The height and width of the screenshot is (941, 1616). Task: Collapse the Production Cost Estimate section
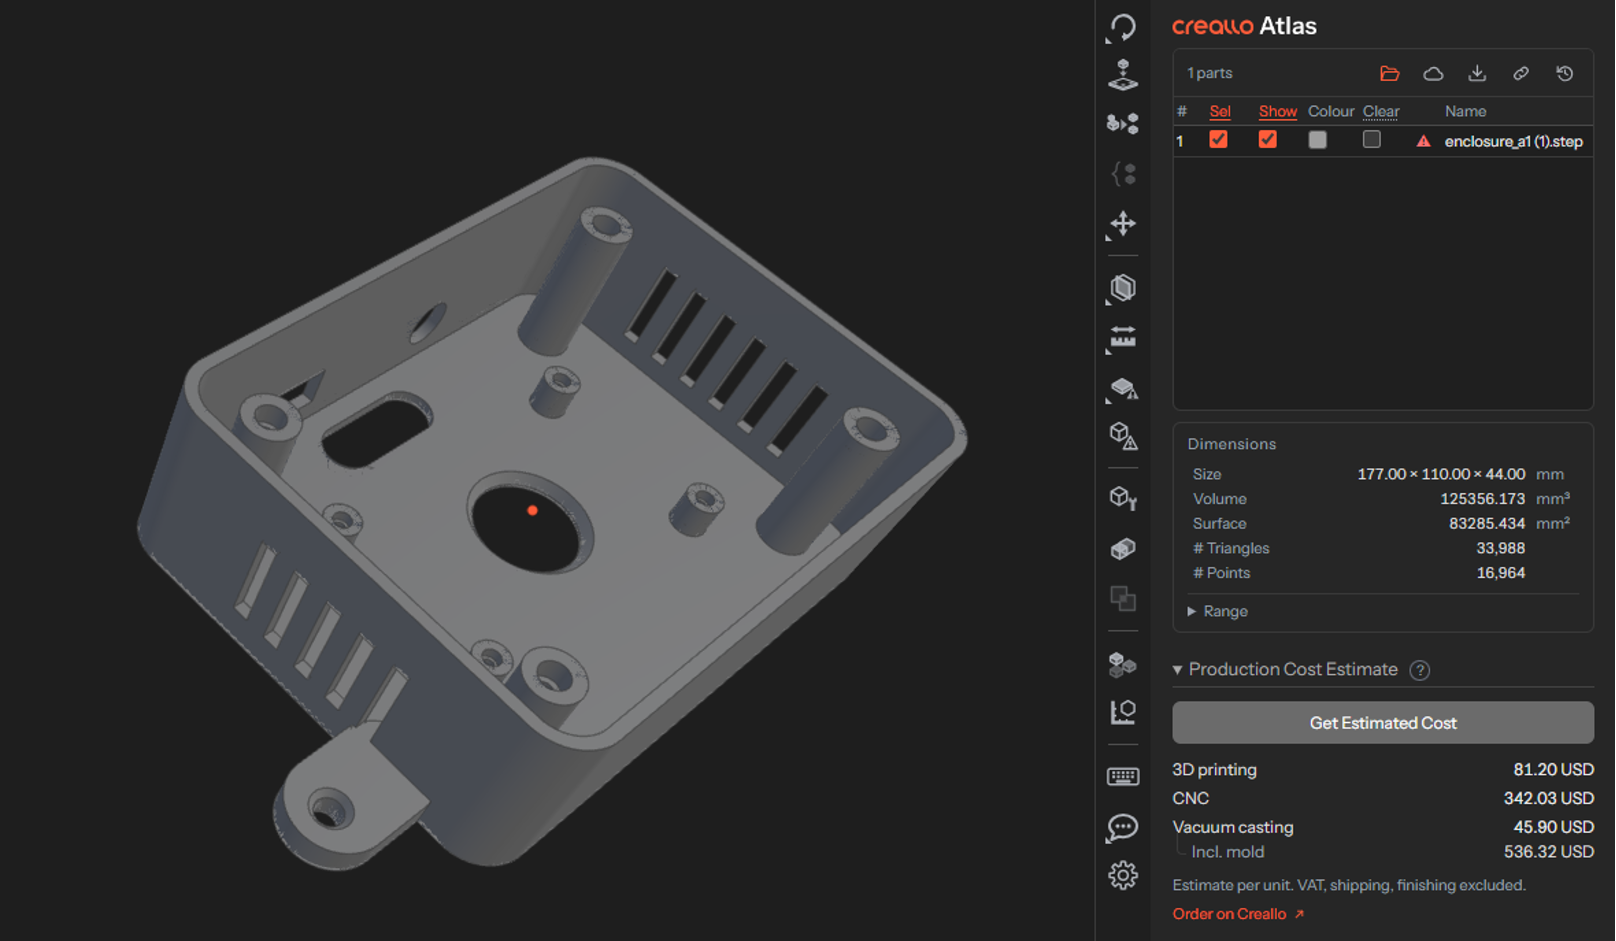coord(1285,669)
